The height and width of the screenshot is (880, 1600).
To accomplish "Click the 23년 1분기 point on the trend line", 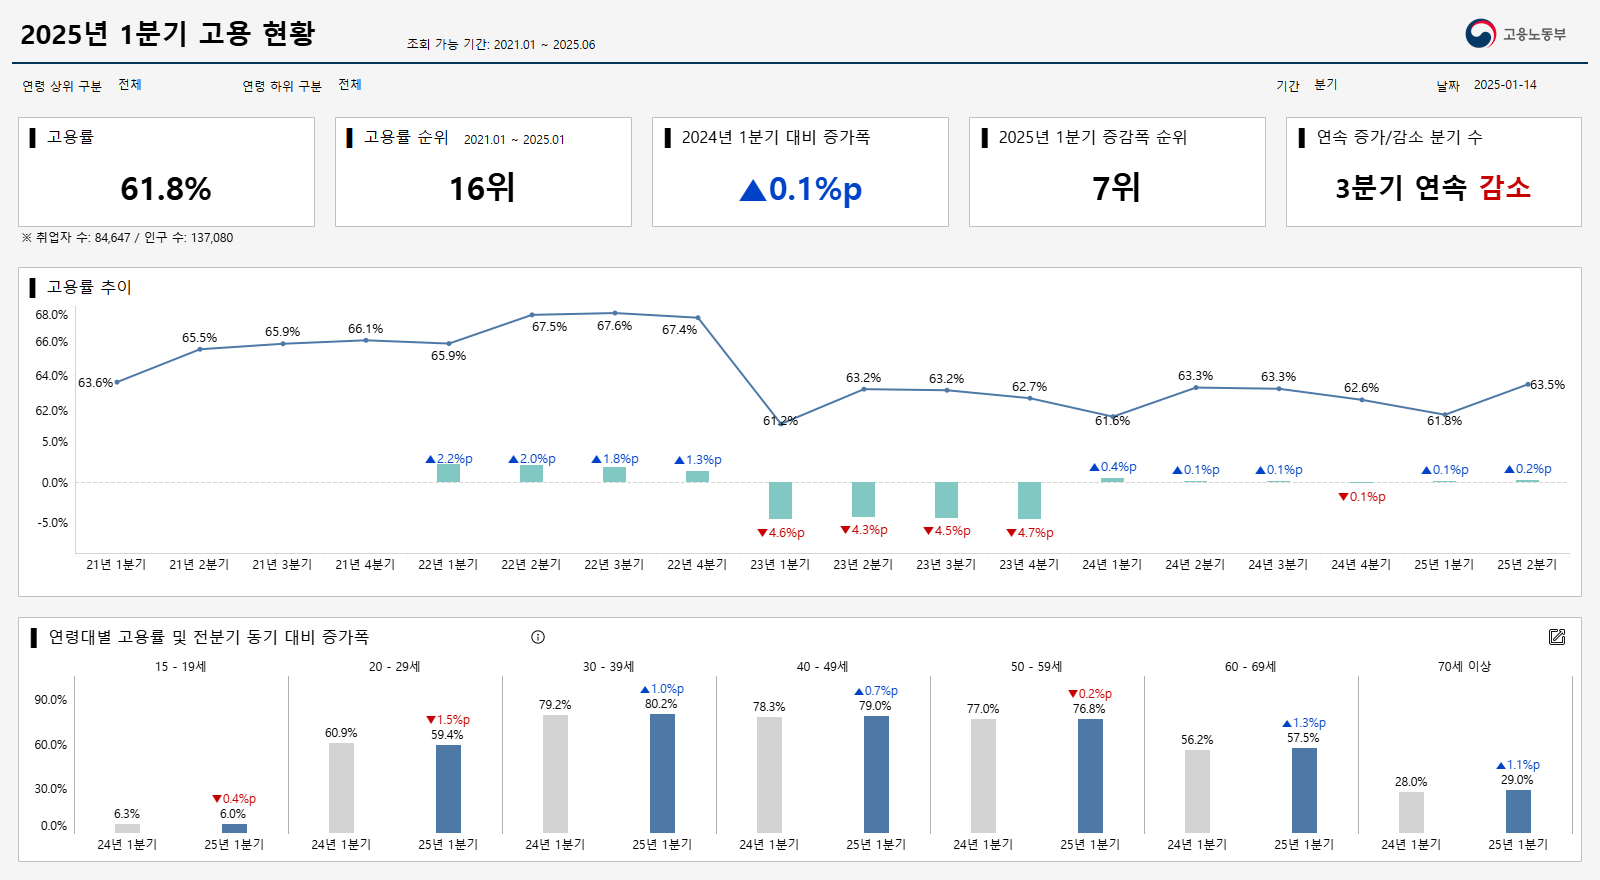I will click(780, 422).
